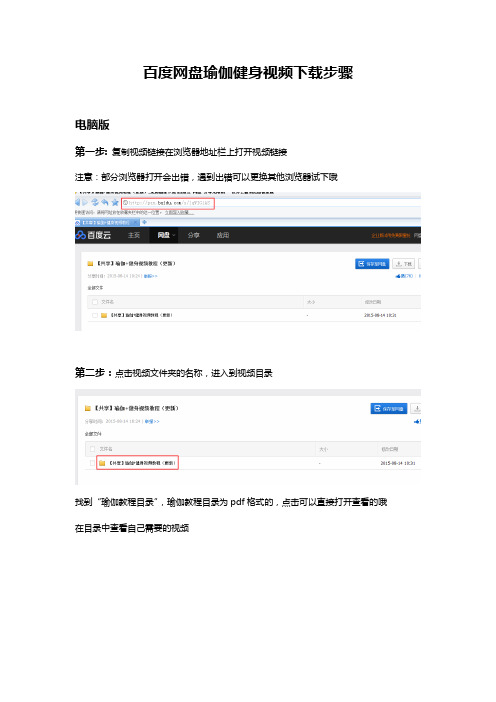The width and height of the screenshot is (496, 702).
Task: Click the 2015-06-14 date cell in step-two row
Action: [398, 463]
